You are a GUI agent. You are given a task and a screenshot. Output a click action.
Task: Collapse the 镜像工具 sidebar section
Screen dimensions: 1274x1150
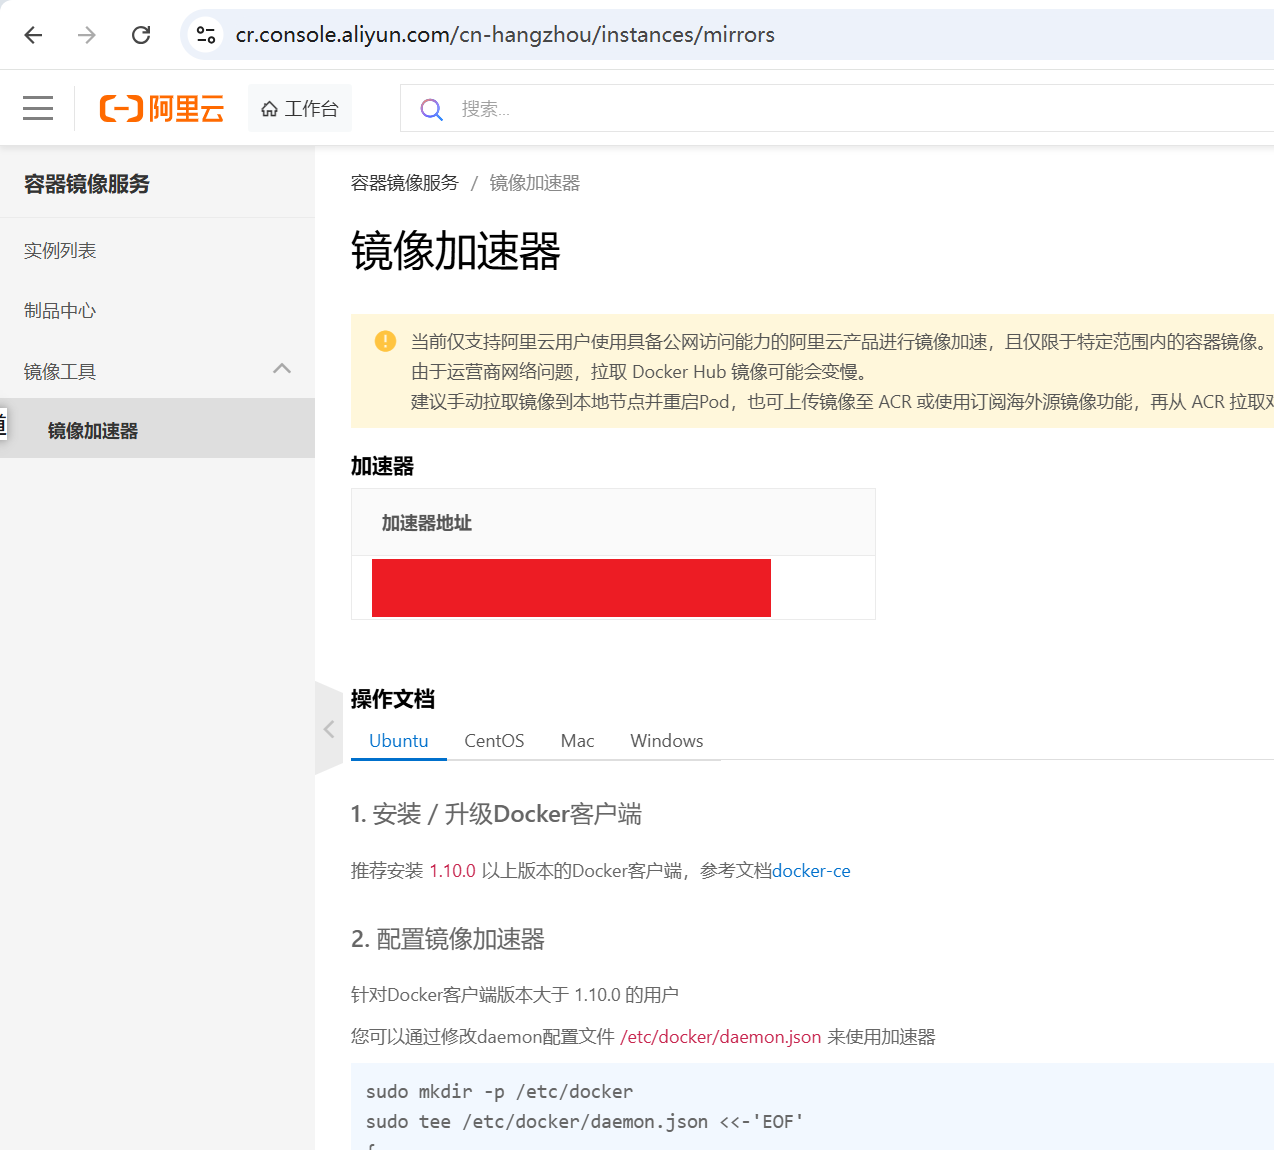click(x=282, y=369)
